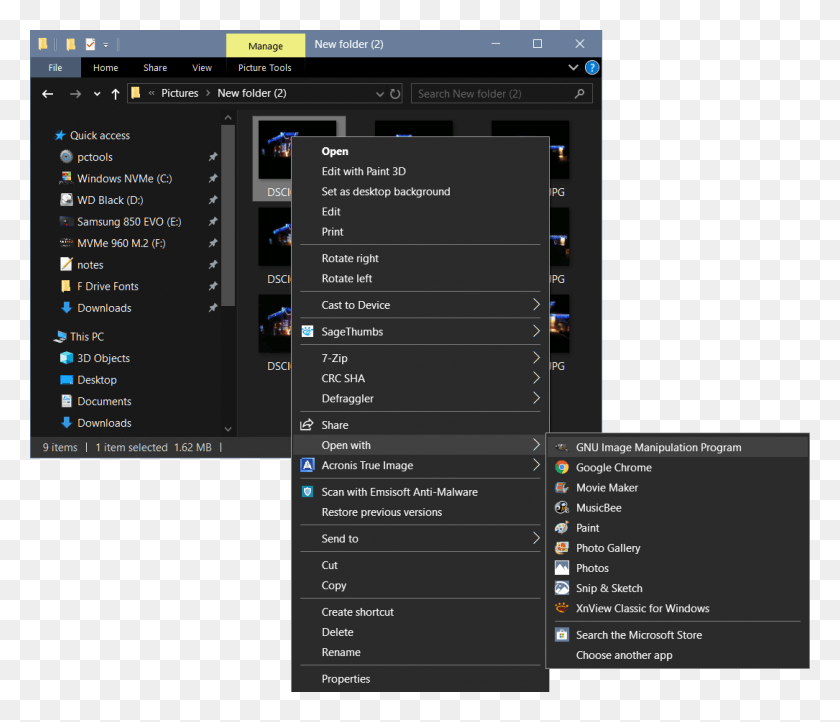Launch Photo Gallery from Open with list

tap(607, 548)
